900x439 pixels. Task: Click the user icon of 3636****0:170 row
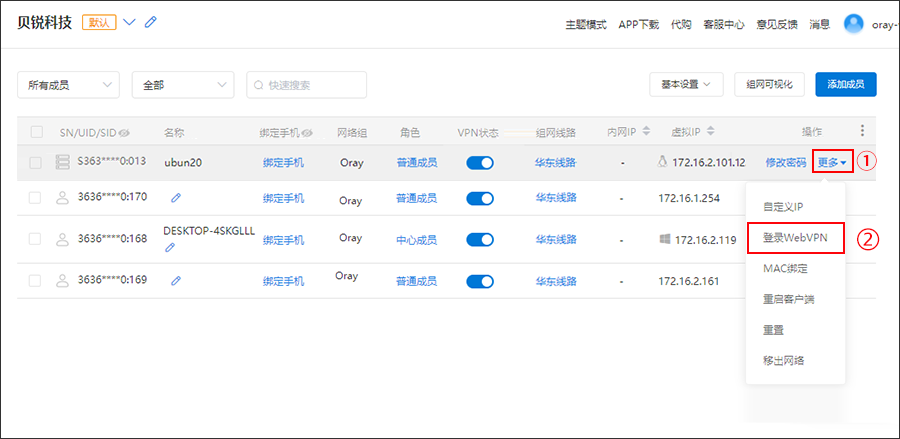[61, 198]
